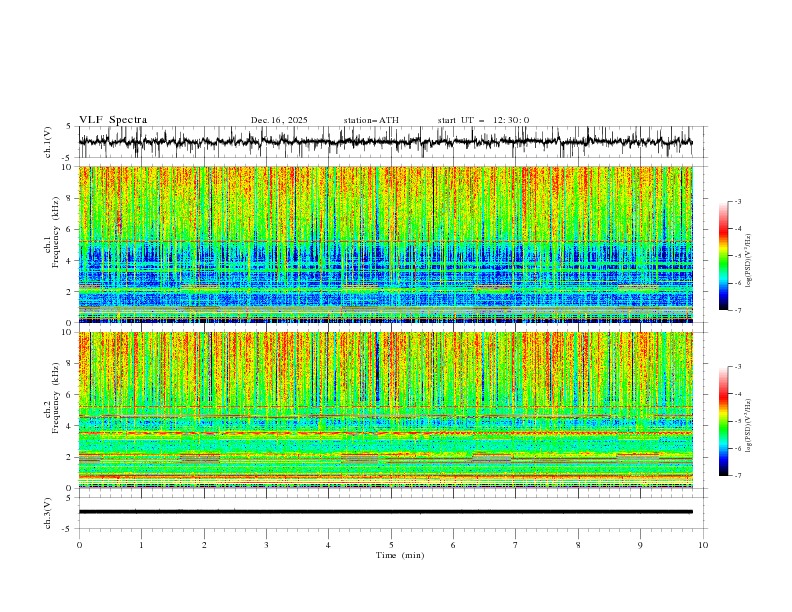
Task: Click the "-7" tick on ch.2 color bar
Action: tap(738, 476)
